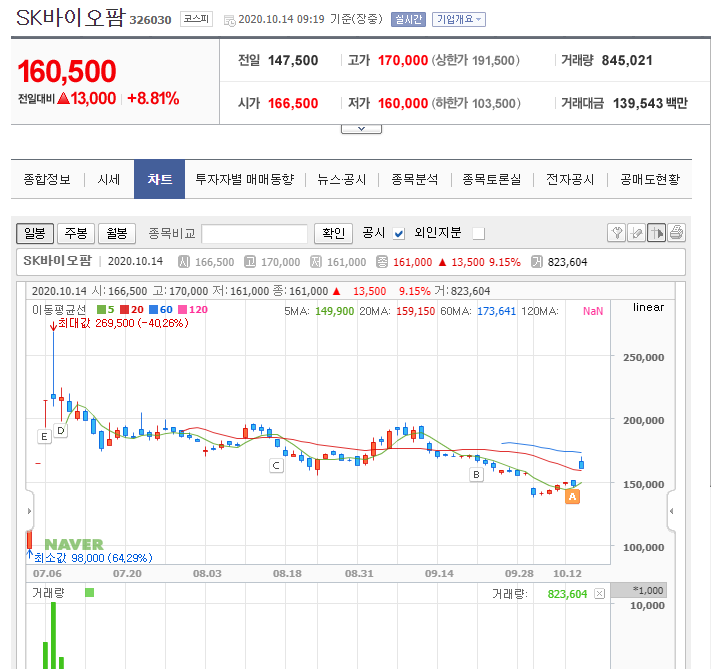Viewport: 711px width, 669px height.
Task: Open the chart settings wrench icon
Action: coord(616,233)
